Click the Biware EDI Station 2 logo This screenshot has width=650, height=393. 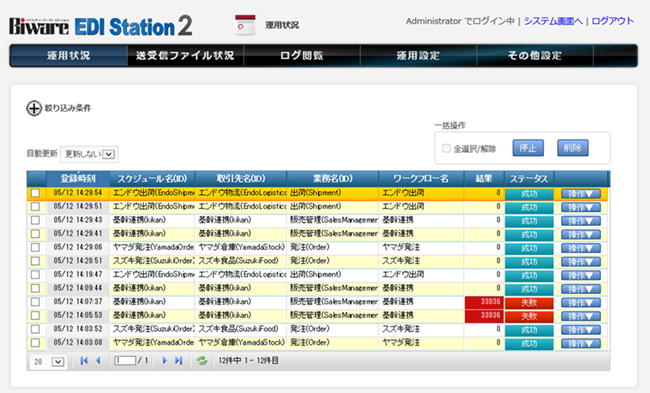pos(101,26)
